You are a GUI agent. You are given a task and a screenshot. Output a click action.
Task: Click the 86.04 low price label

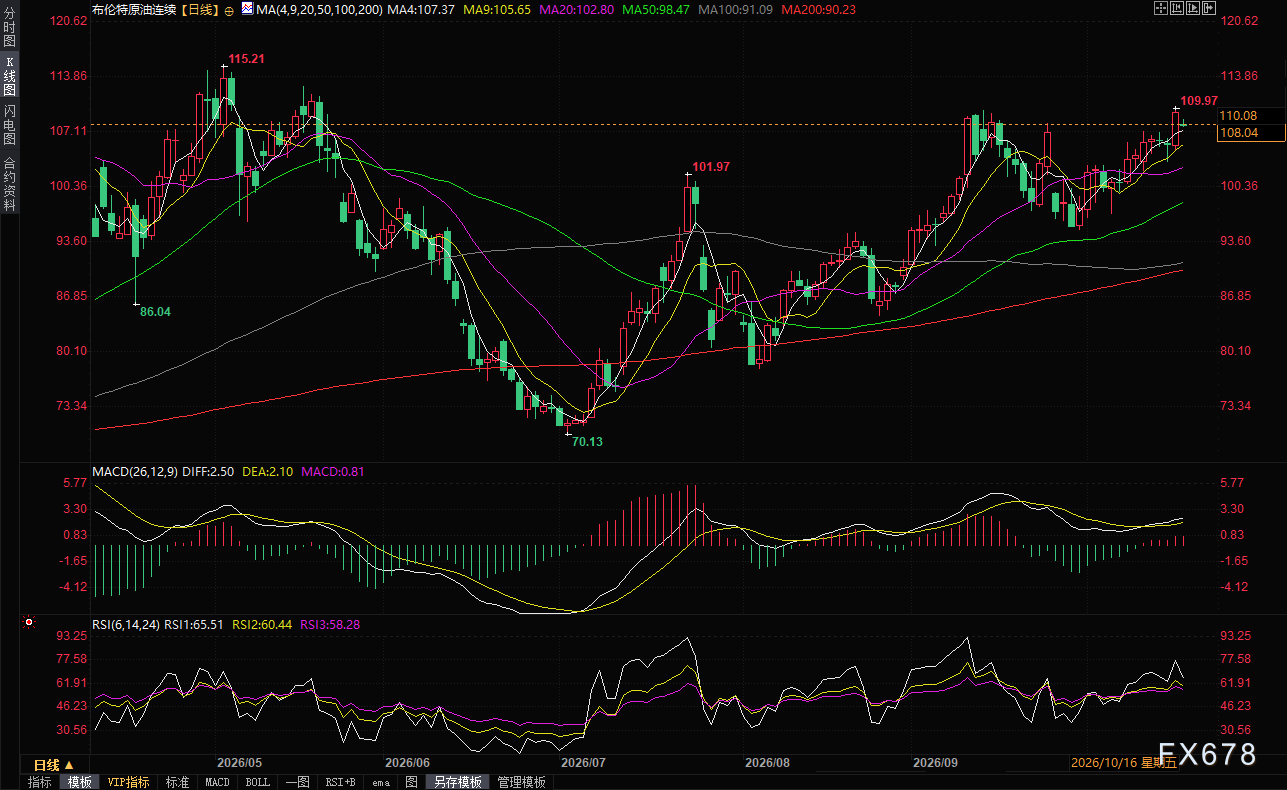[x=155, y=312]
